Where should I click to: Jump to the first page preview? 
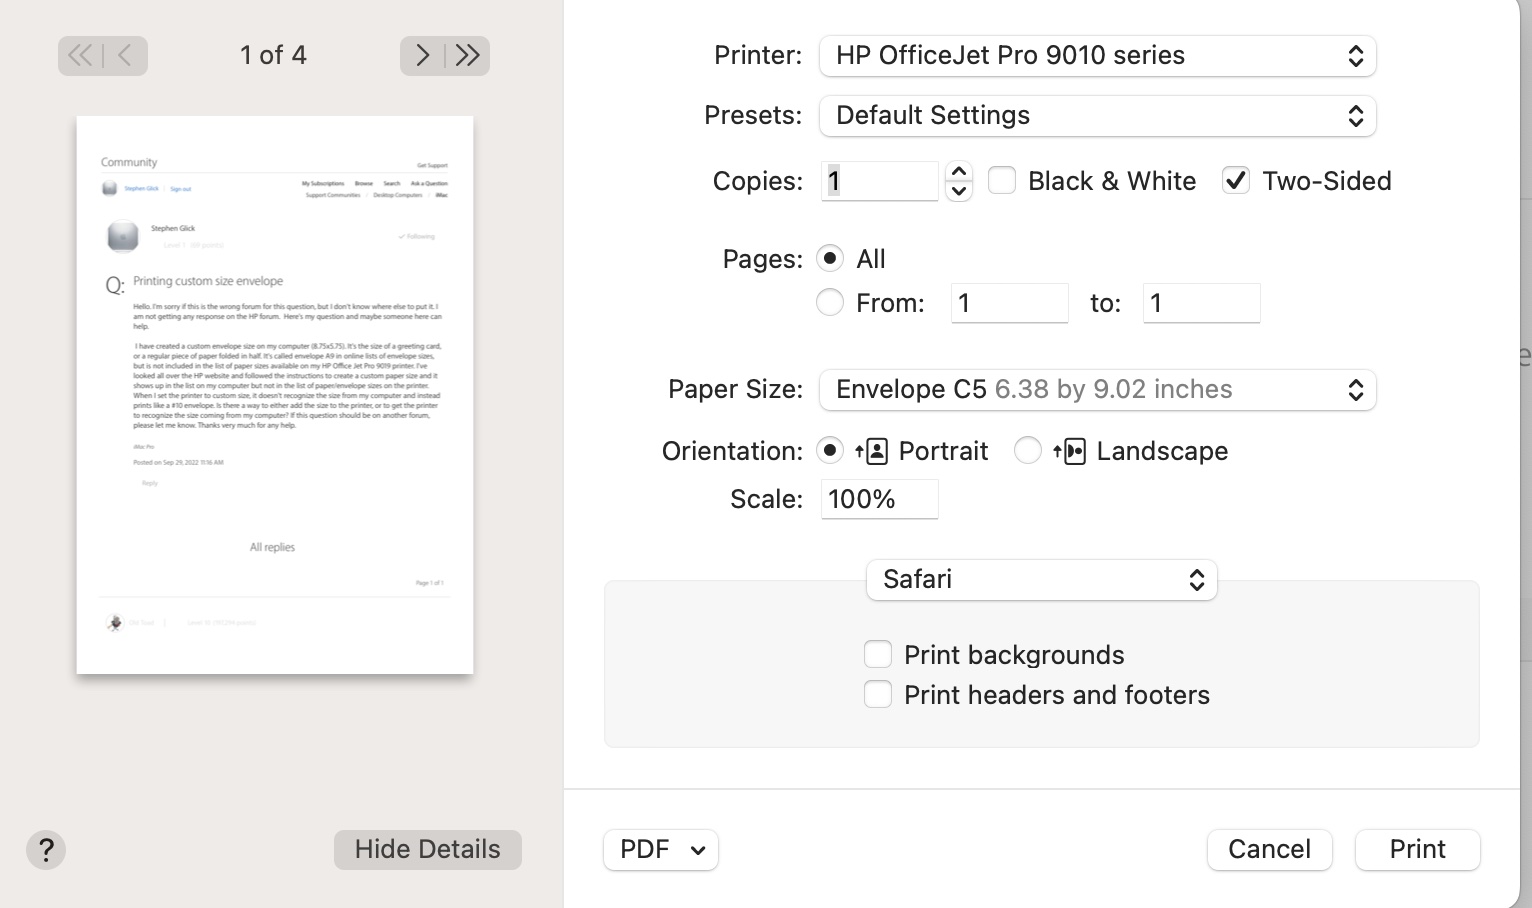tap(79, 55)
